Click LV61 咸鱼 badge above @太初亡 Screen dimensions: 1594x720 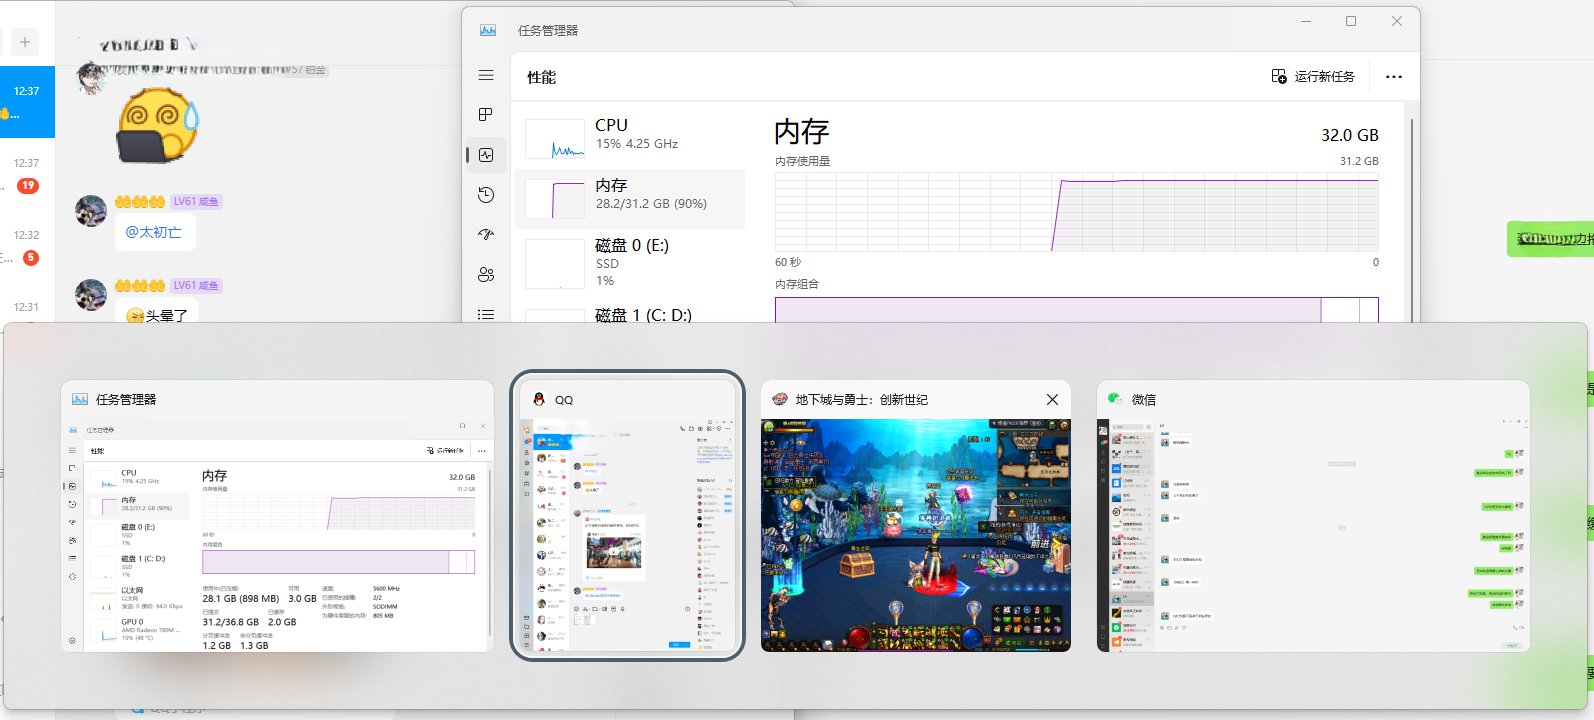(195, 201)
